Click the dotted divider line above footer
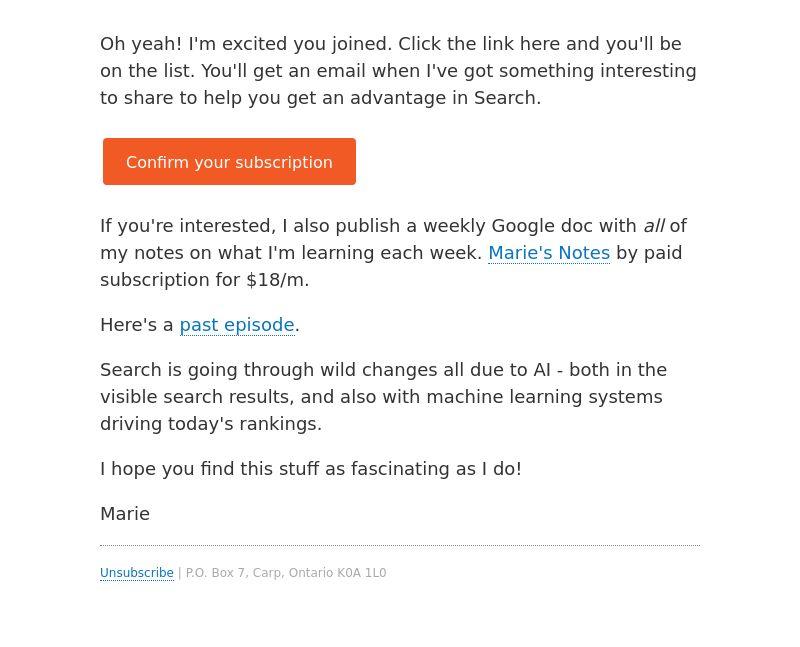 (400, 545)
